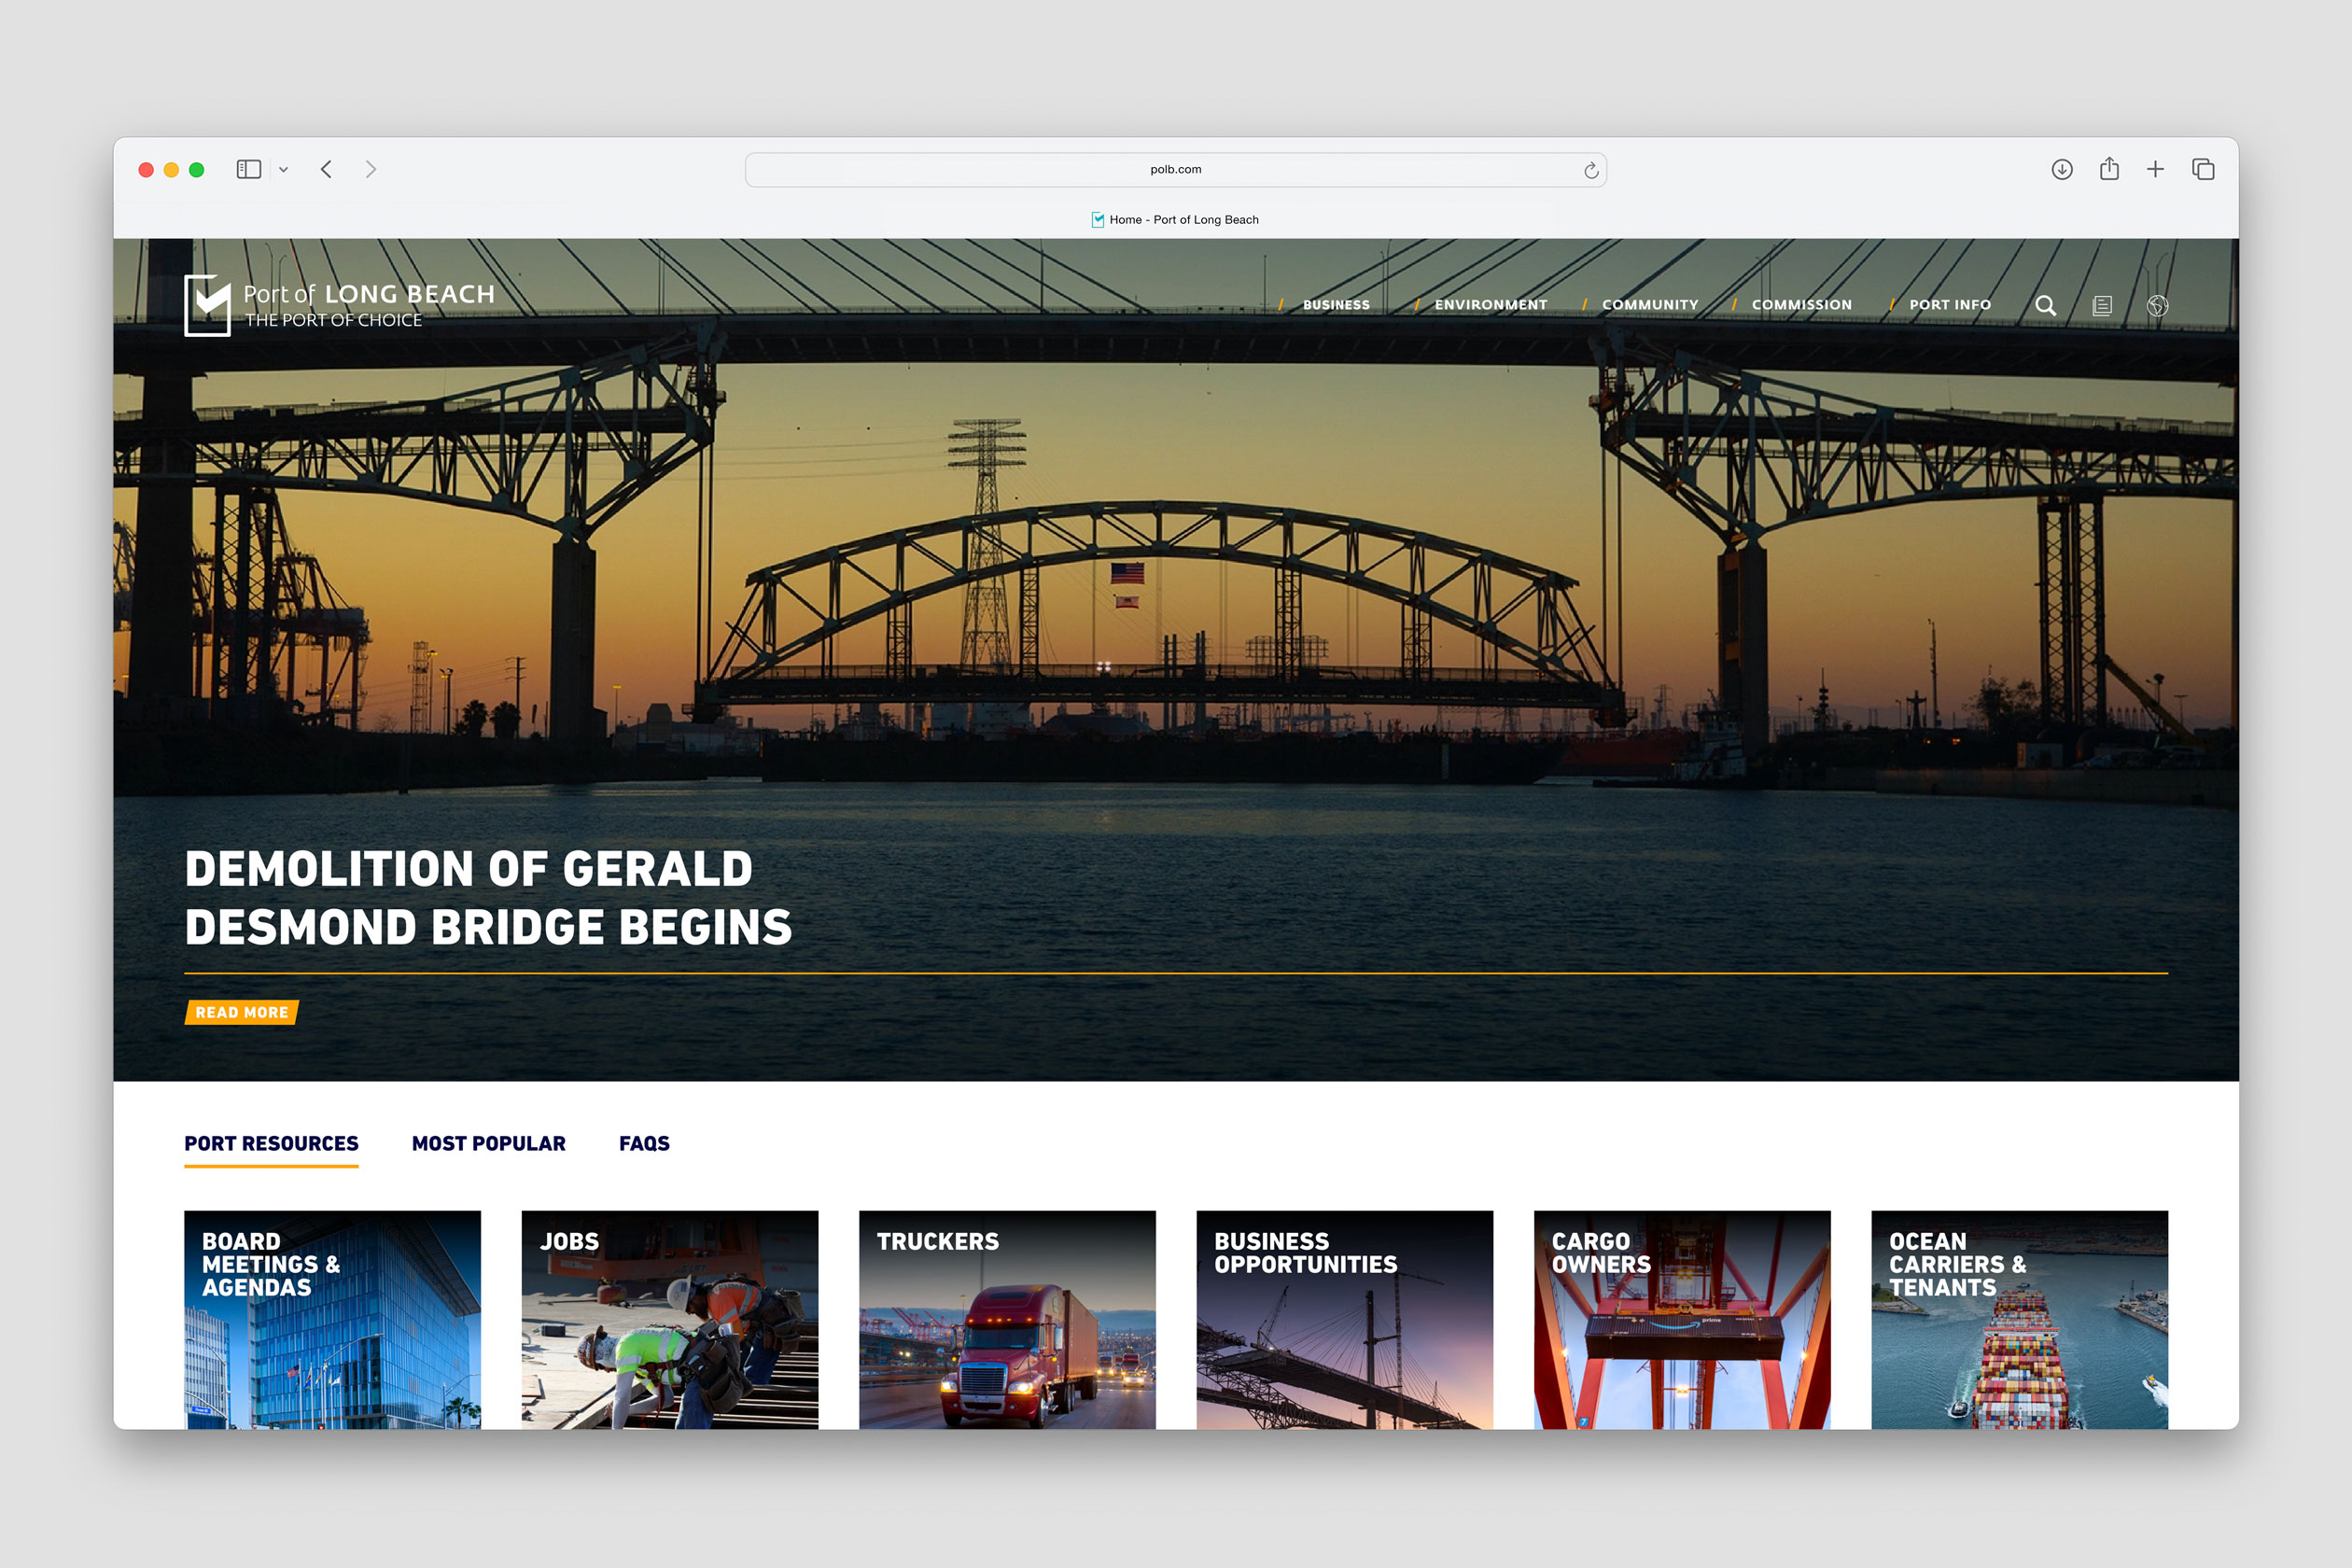Go back with the back arrow
Image resolution: width=2352 pixels, height=1568 pixels.
point(326,169)
